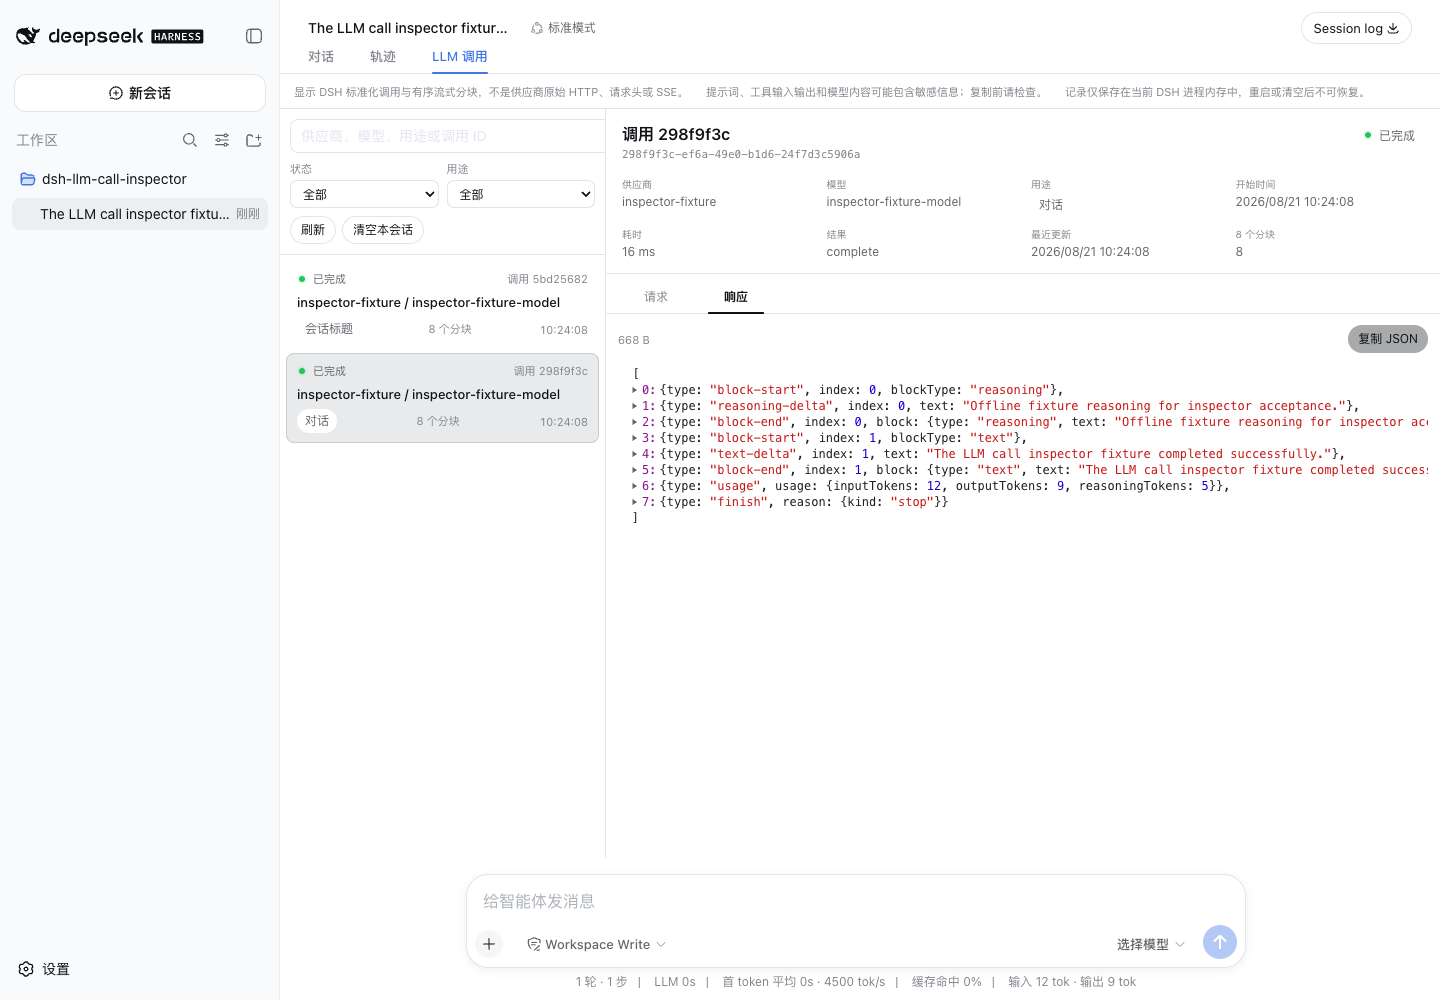Click the 工作区 section label
1440x1000 pixels.
(37, 140)
